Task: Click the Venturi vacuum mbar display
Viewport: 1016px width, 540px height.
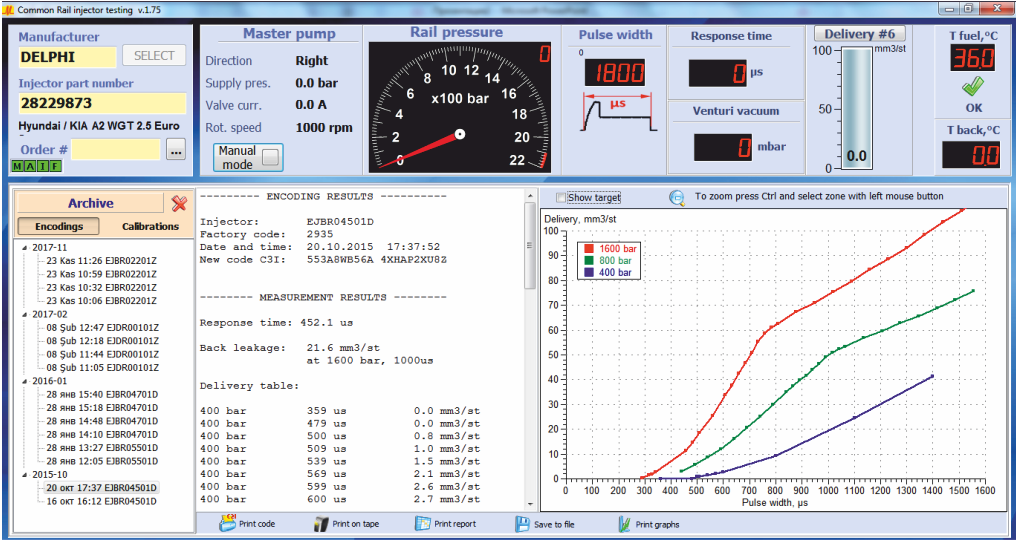Action: tap(723, 147)
